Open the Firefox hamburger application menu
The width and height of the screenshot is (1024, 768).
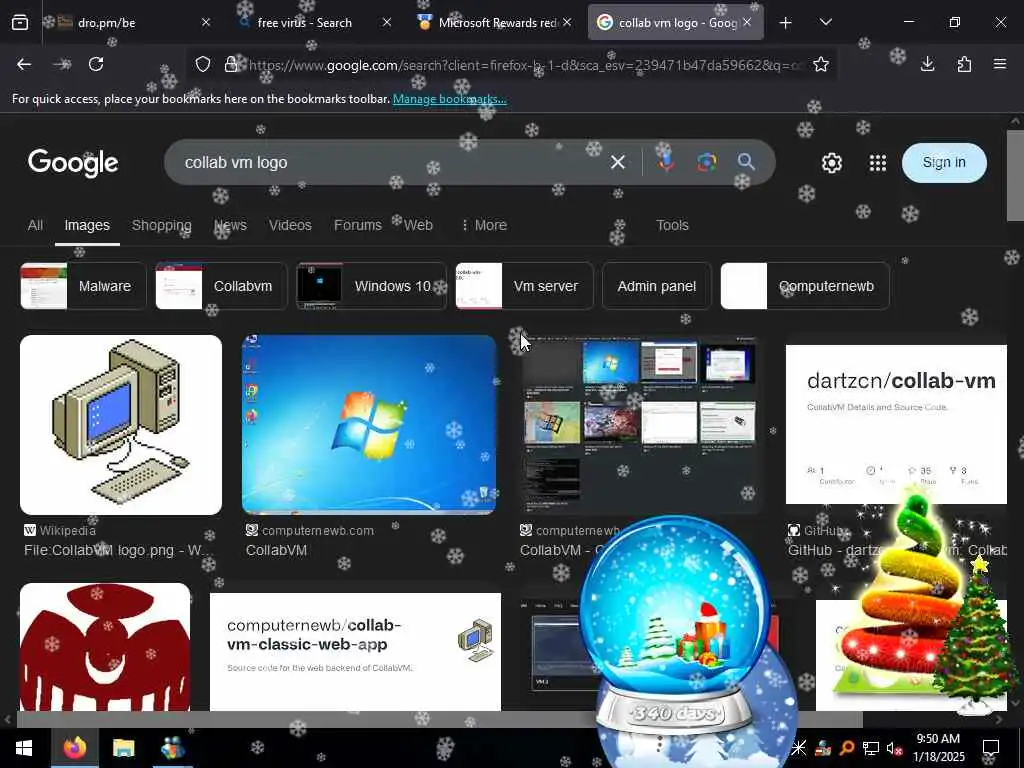click(1000, 64)
